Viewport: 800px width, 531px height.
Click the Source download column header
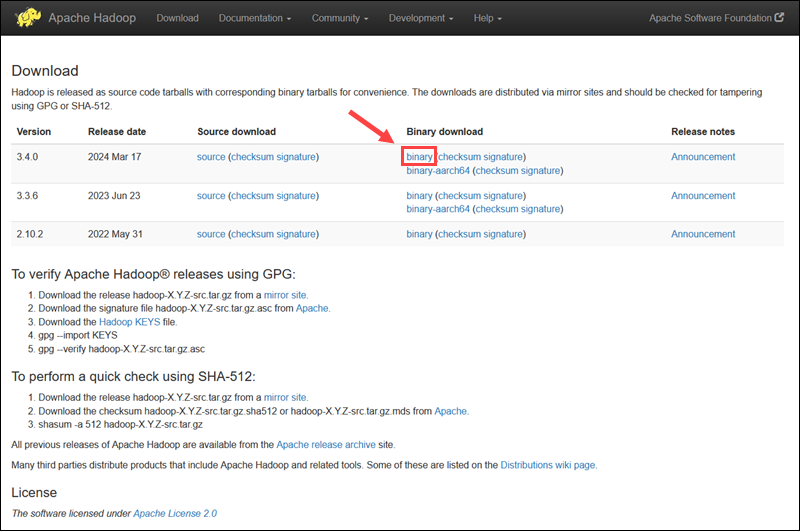(x=236, y=132)
